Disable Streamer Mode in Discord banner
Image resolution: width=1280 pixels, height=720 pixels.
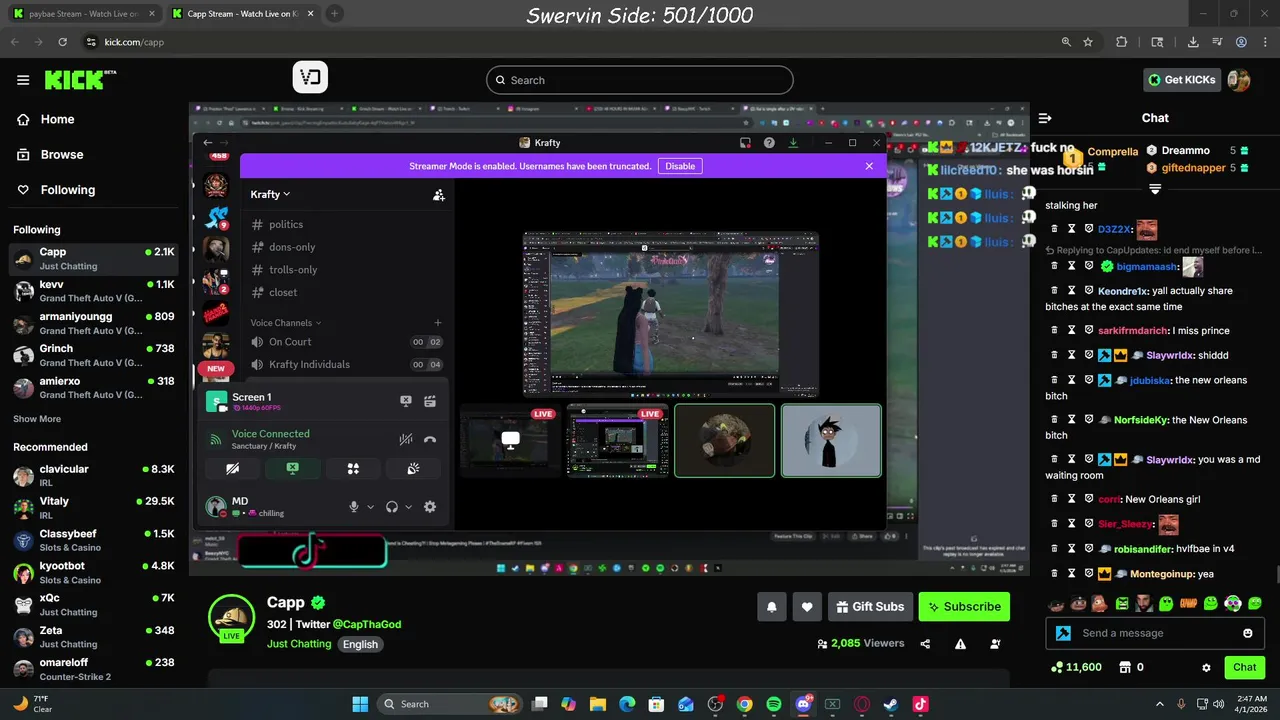pyautogui.click(x=680, y=166)
